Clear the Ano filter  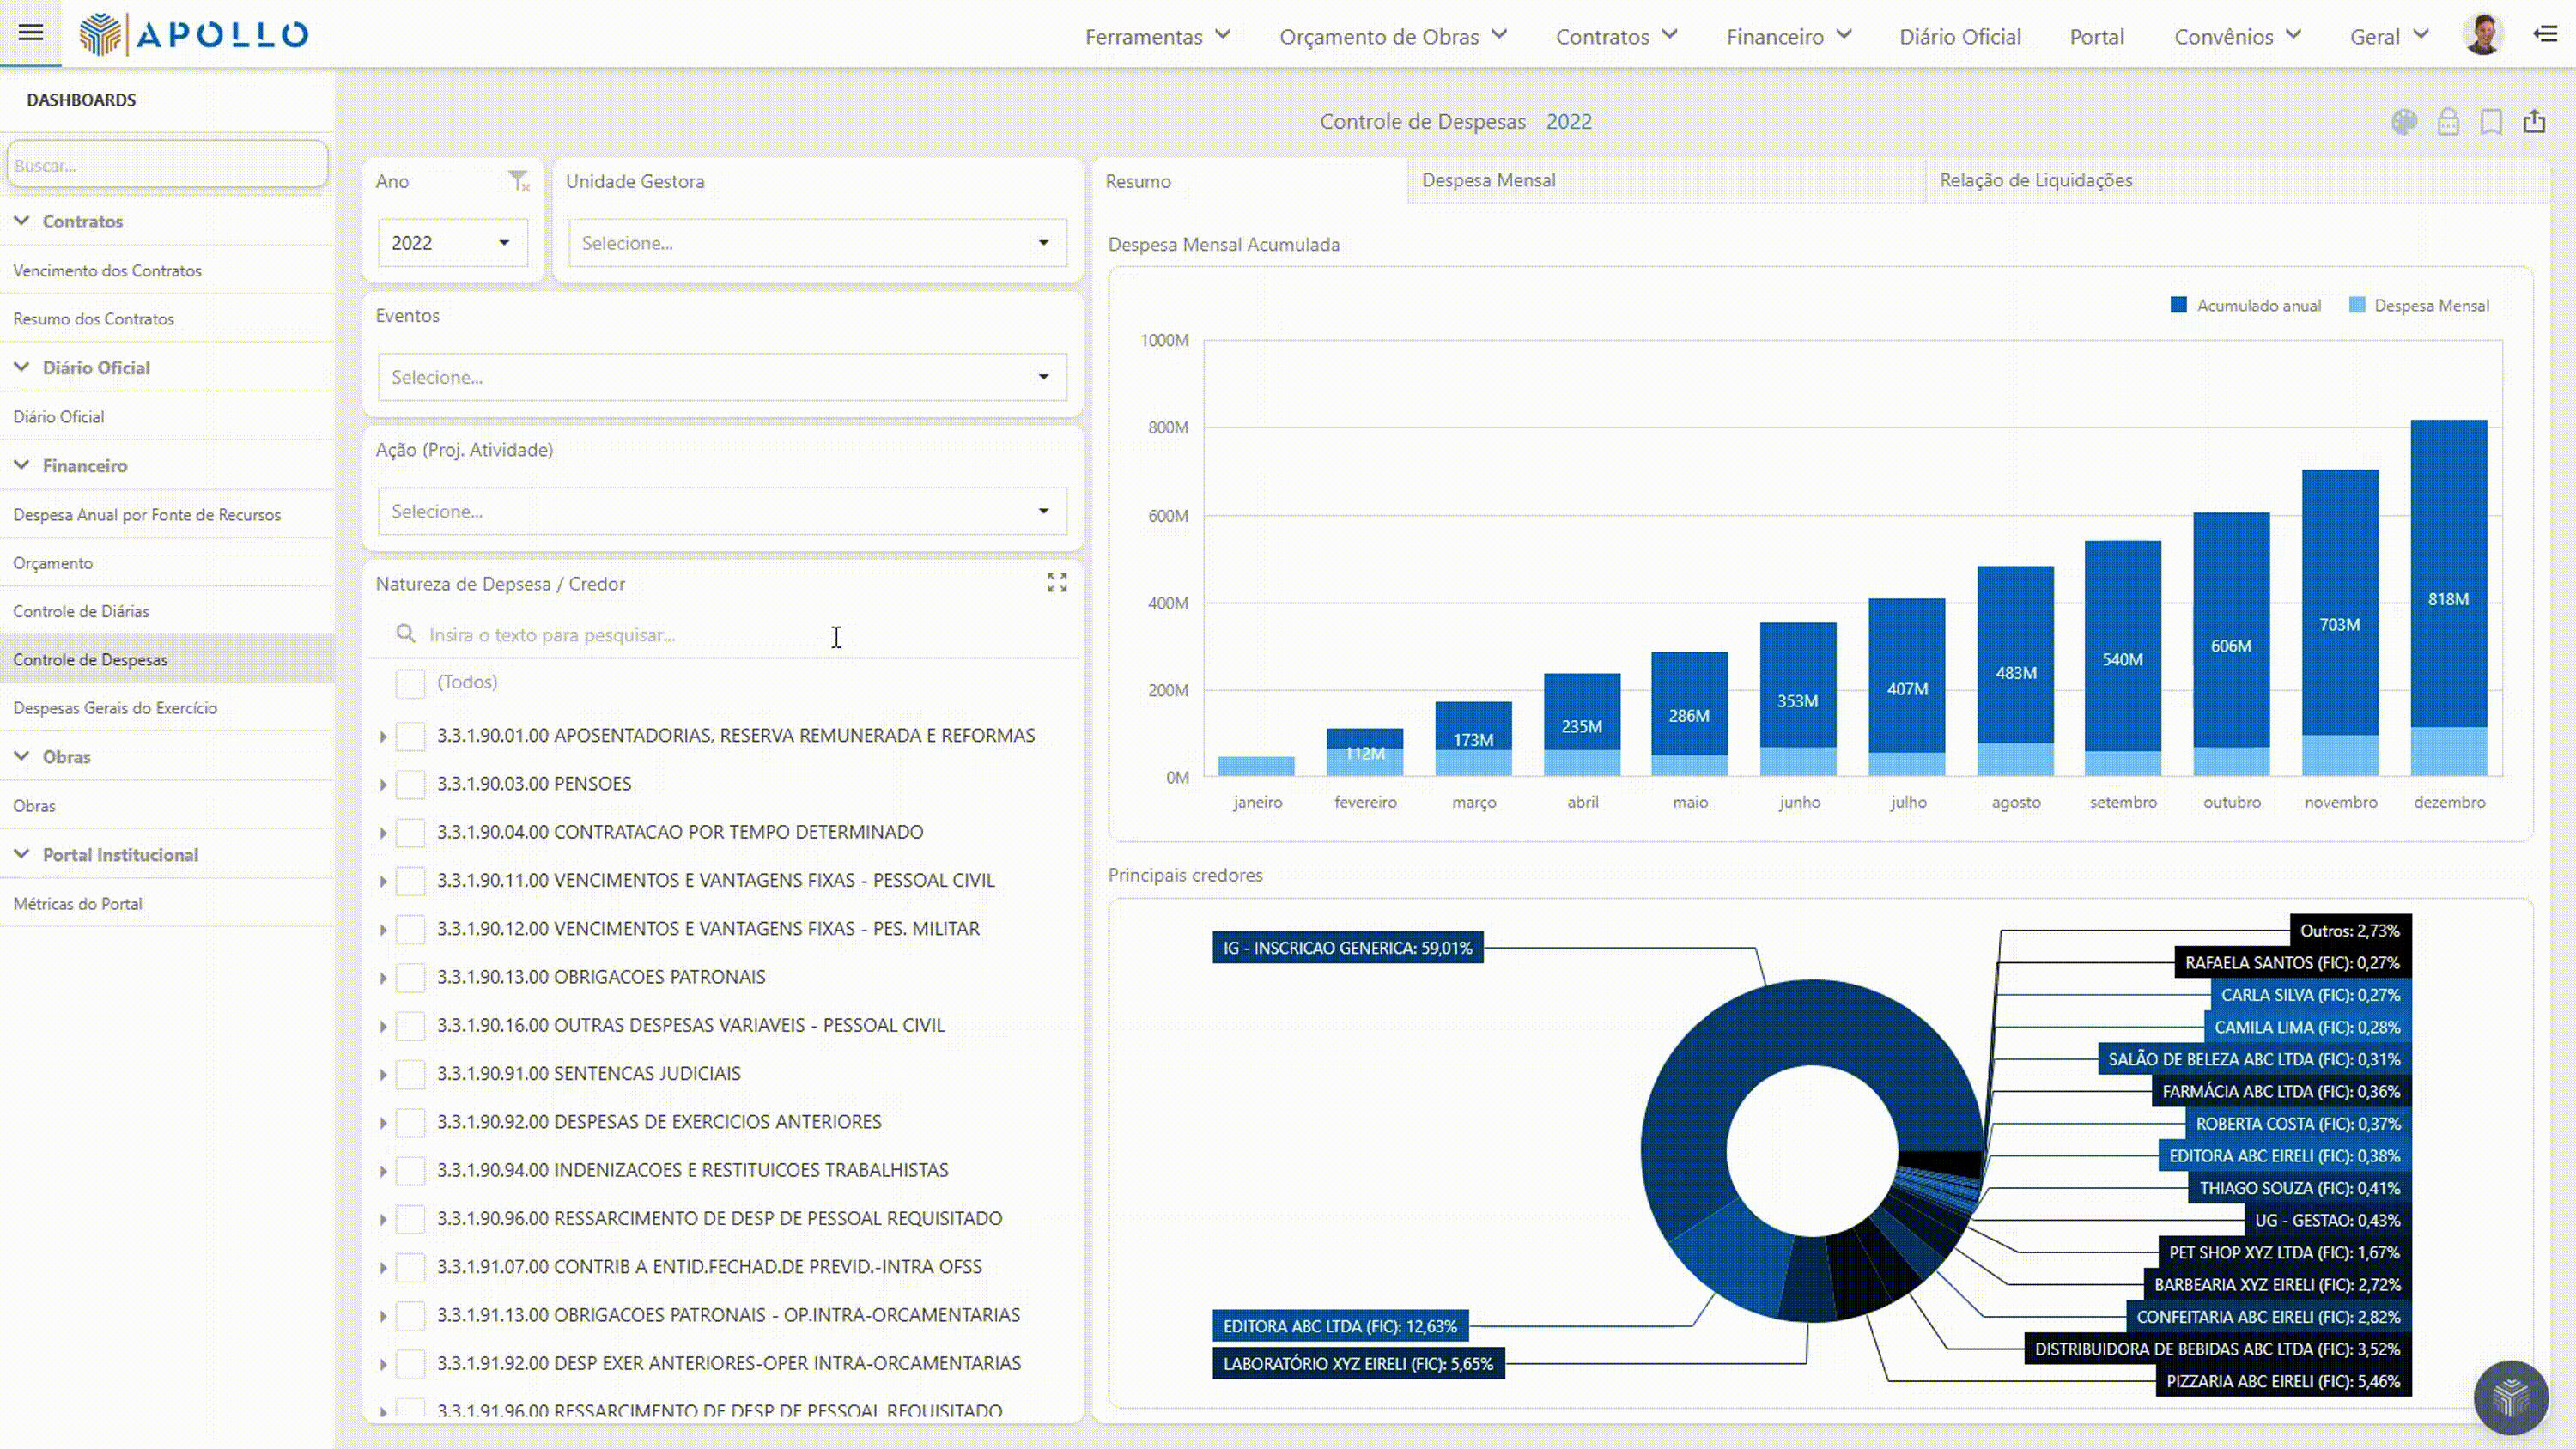519,181
